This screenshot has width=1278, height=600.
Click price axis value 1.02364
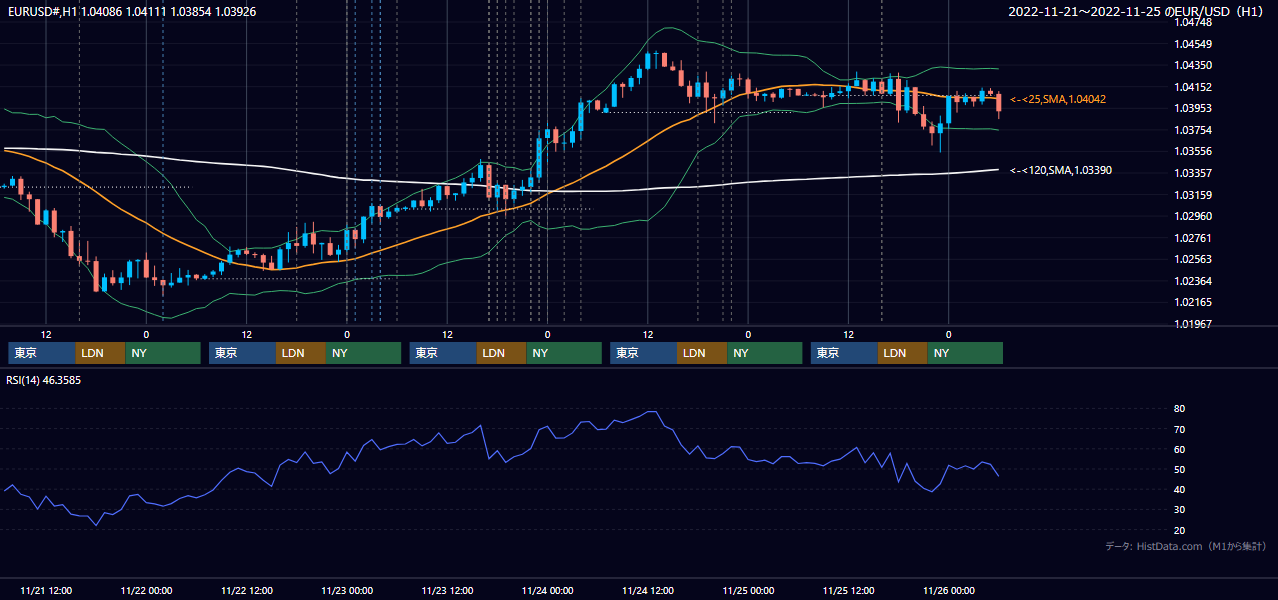click(1194, 281)
